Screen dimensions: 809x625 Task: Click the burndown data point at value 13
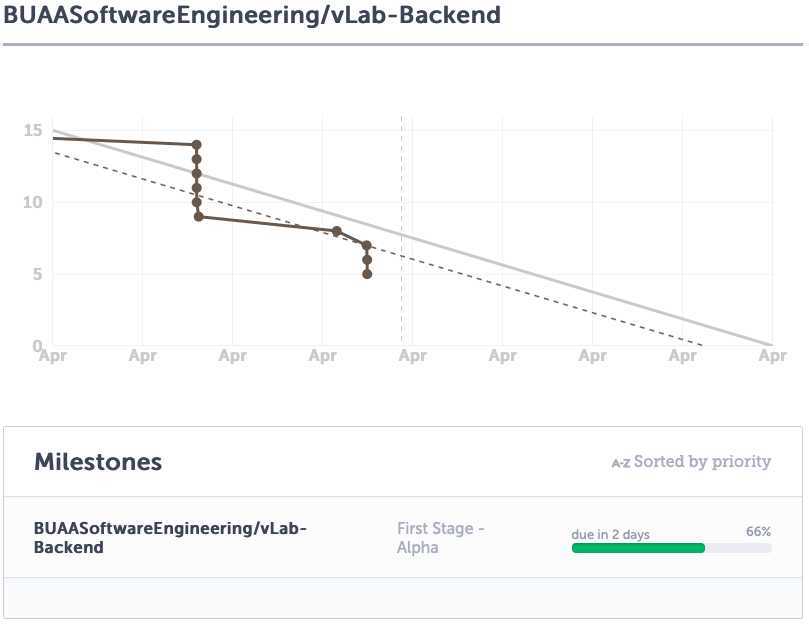[x=197, y=159]
